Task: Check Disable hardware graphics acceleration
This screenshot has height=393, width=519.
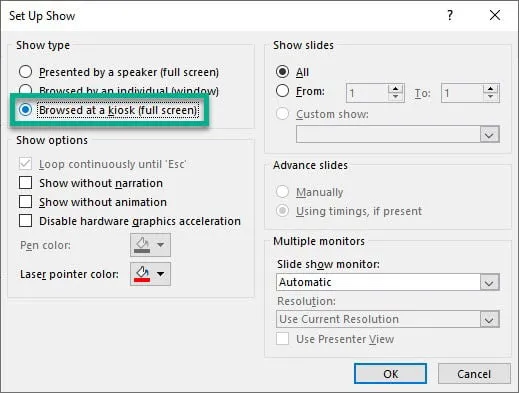Action: [25, 221]
